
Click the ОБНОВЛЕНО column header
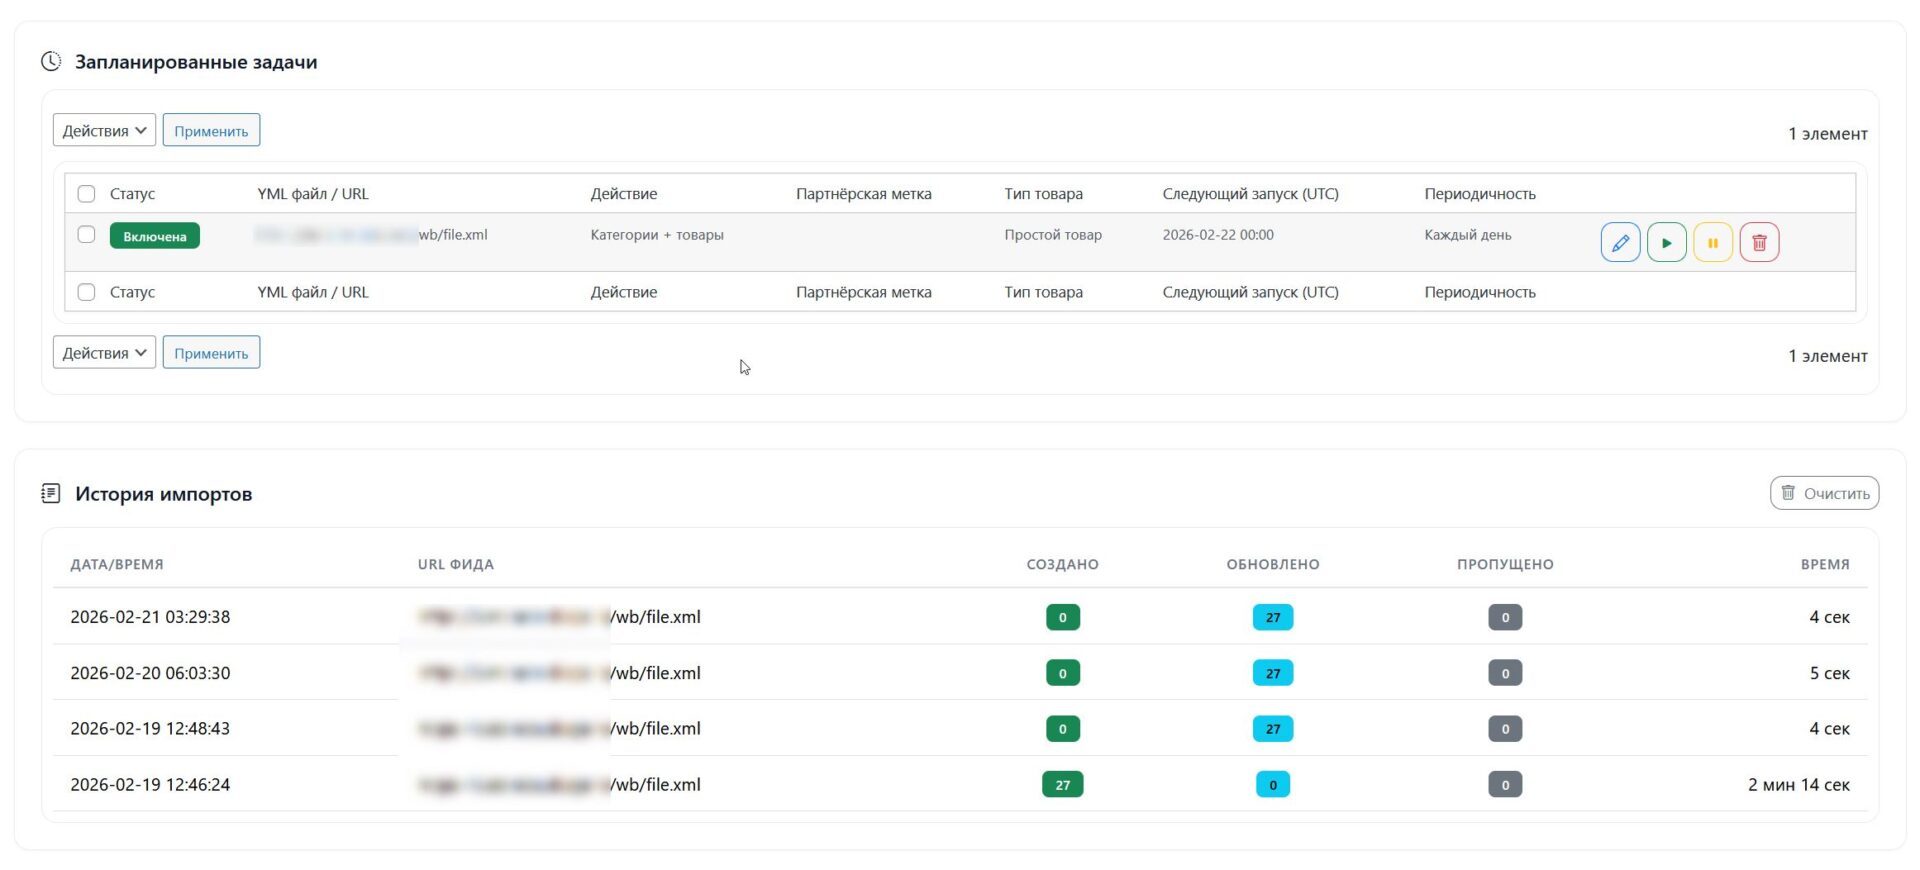(x=1273, y=564)
